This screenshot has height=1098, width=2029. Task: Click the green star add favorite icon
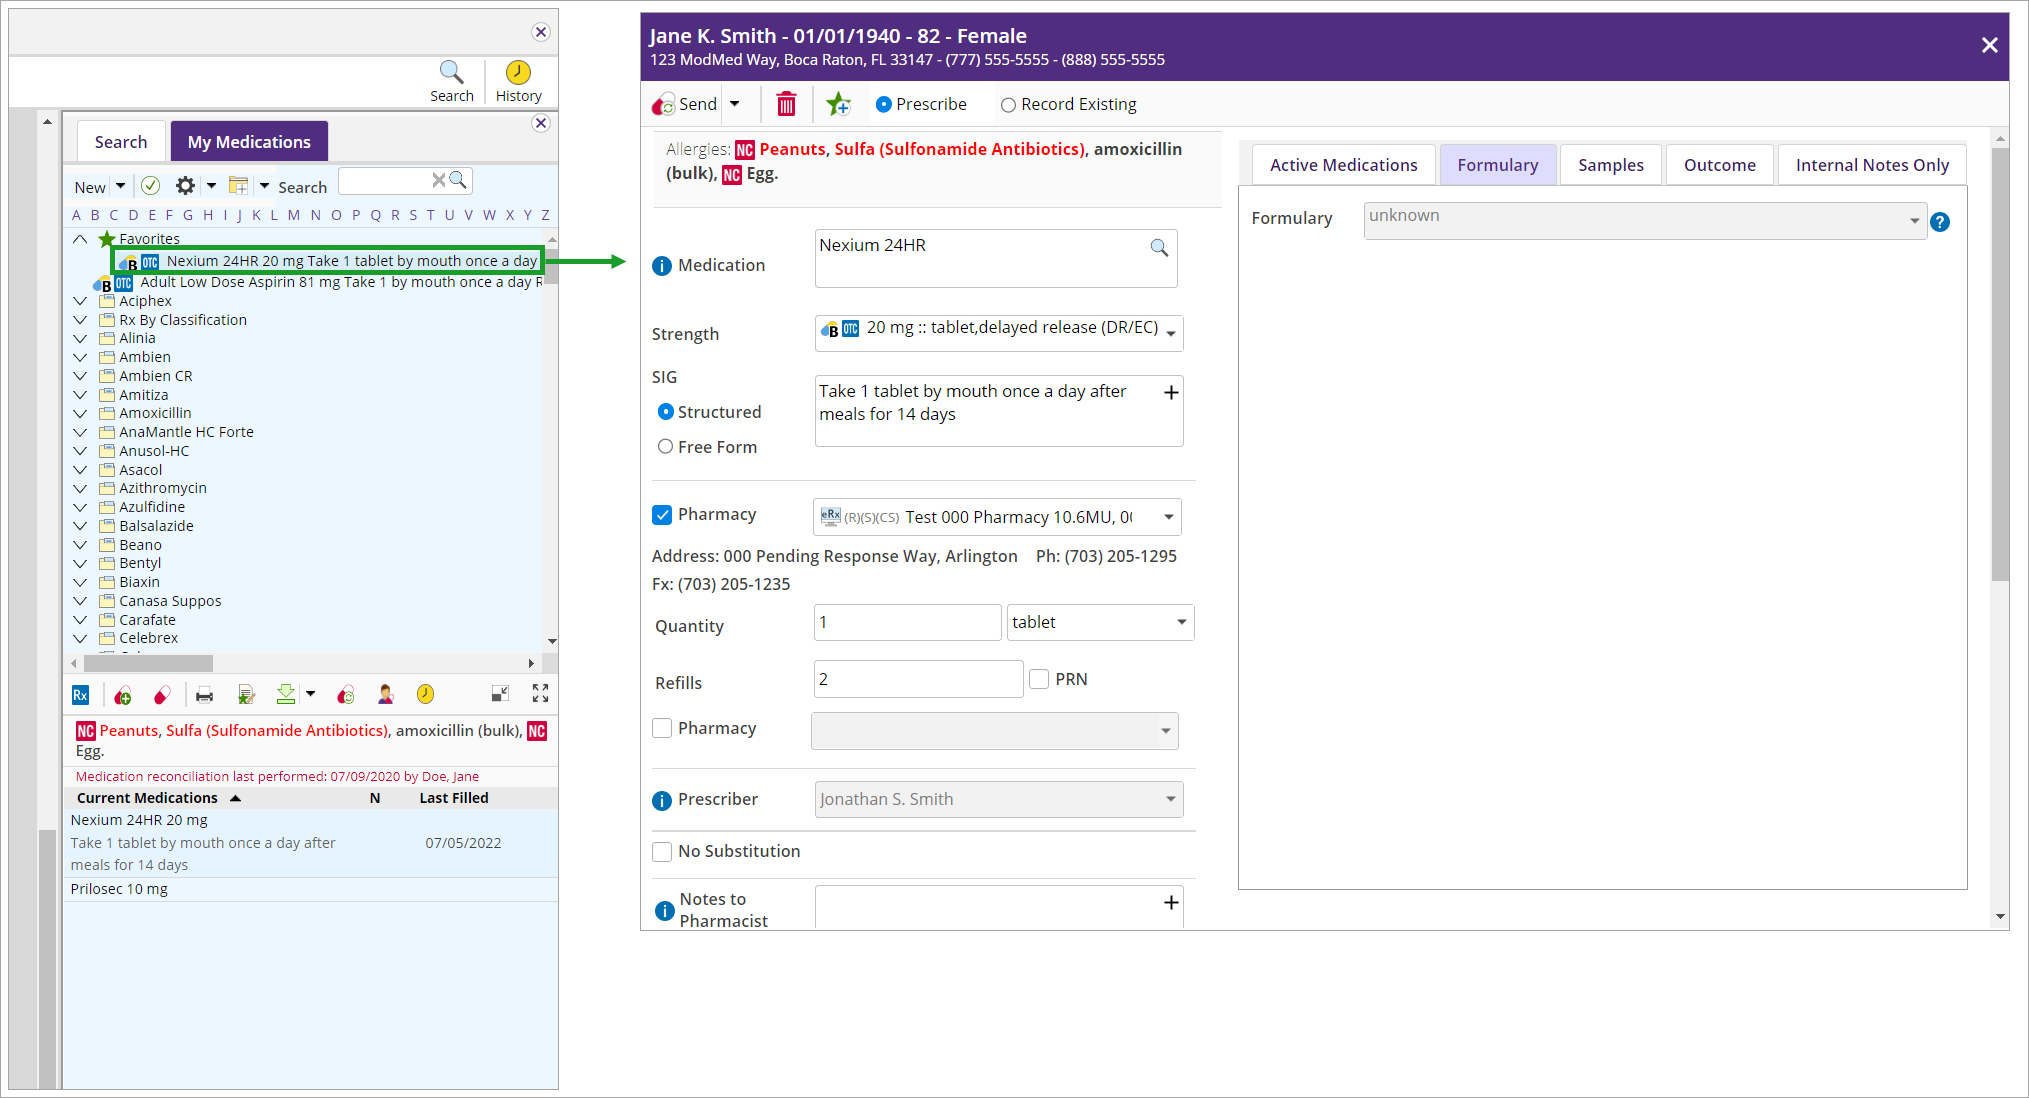tap(838, 103)
